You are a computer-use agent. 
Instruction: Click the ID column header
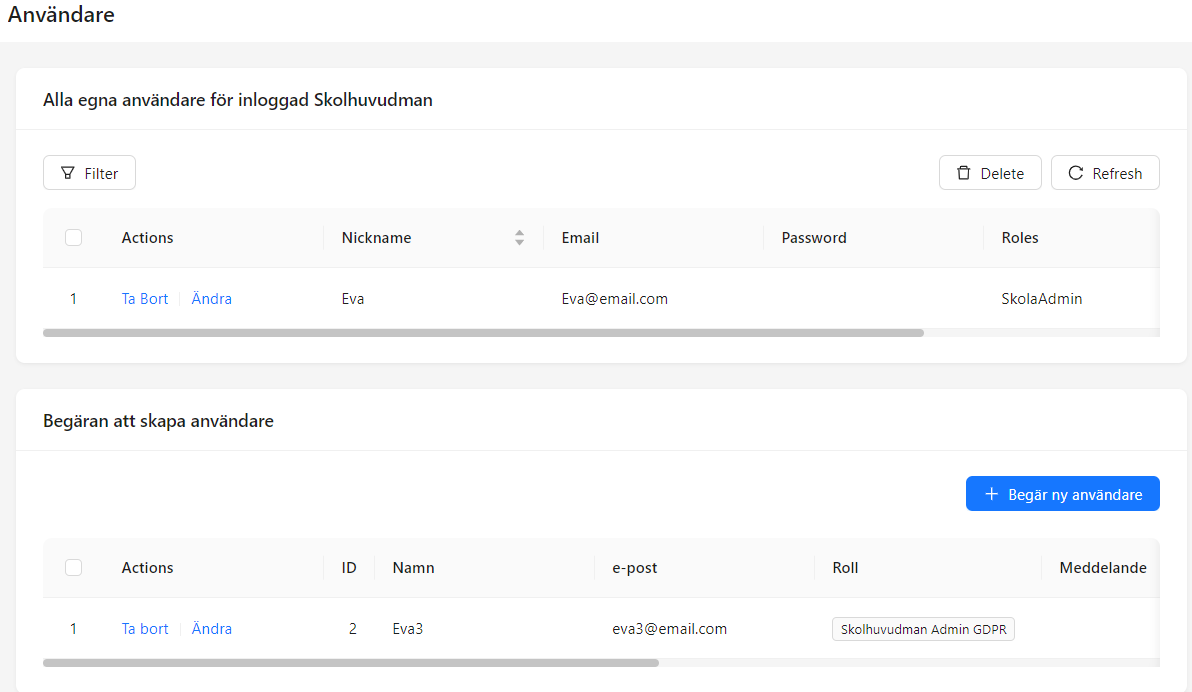click(349, 568)
